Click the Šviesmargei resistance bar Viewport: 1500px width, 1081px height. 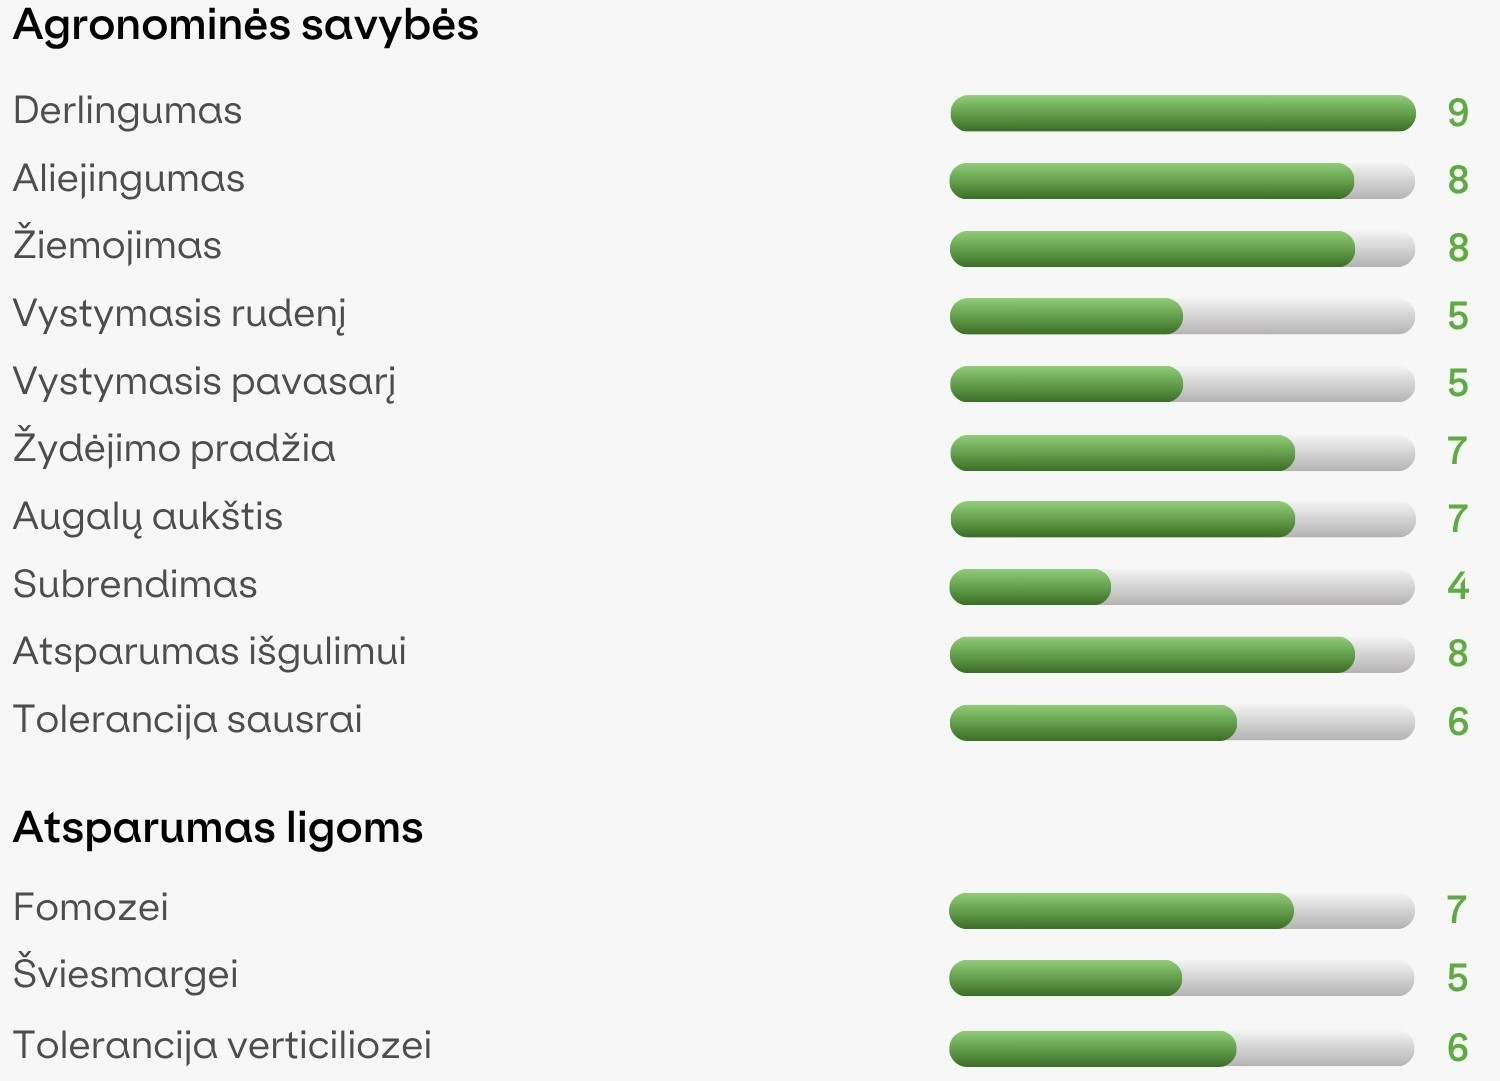[x=1182, y=978]
